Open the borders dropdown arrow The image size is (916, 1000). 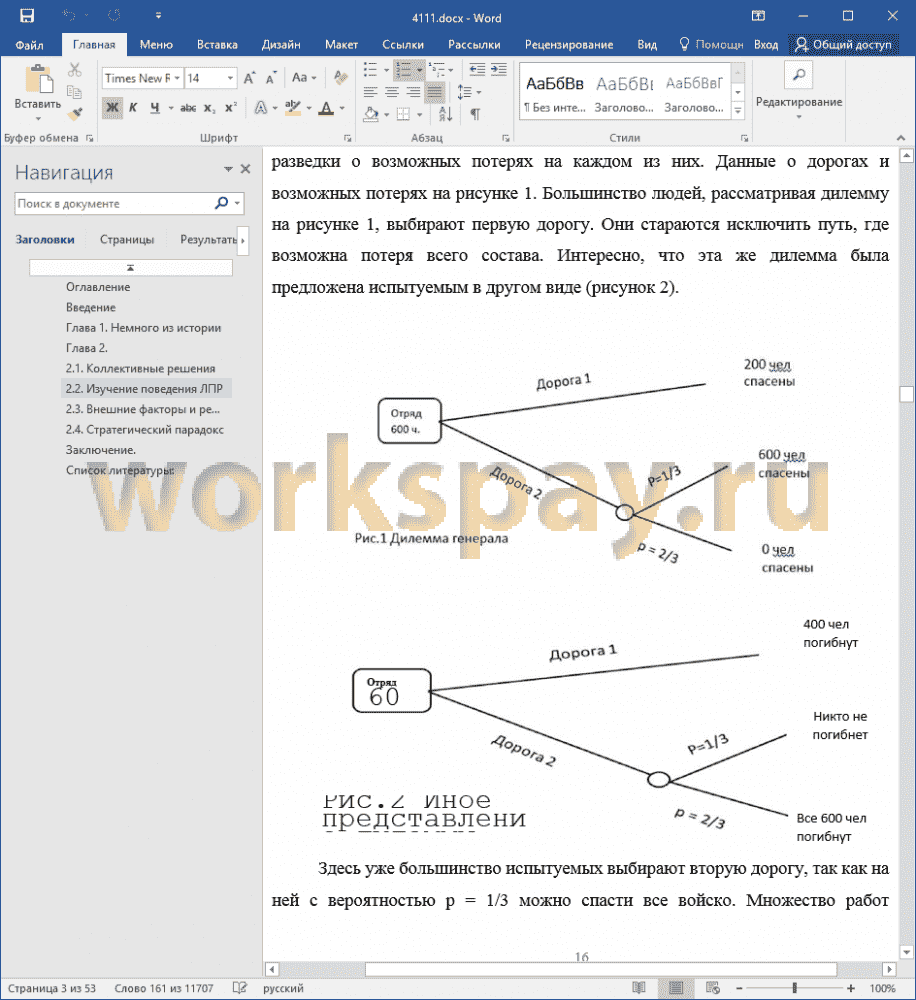pos(420,115)
